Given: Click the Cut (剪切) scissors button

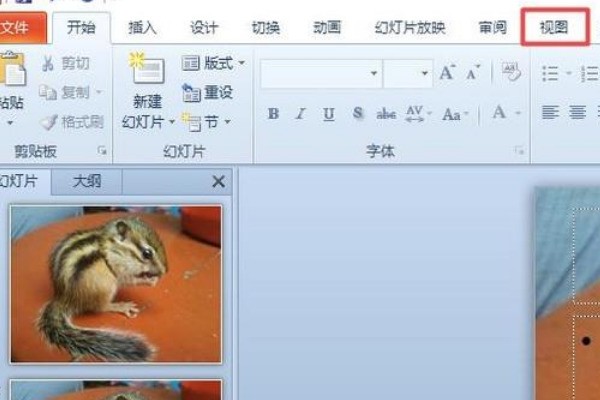Looking at the screenshot, I should 67,64.
